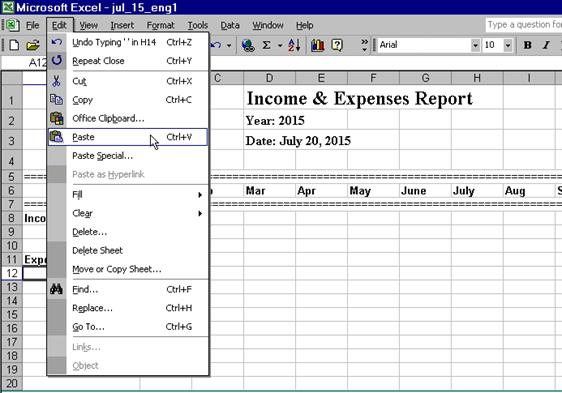This screenshot has width=562, height=393.
Task: Open the Insert menu
Action: pos(122,25)
